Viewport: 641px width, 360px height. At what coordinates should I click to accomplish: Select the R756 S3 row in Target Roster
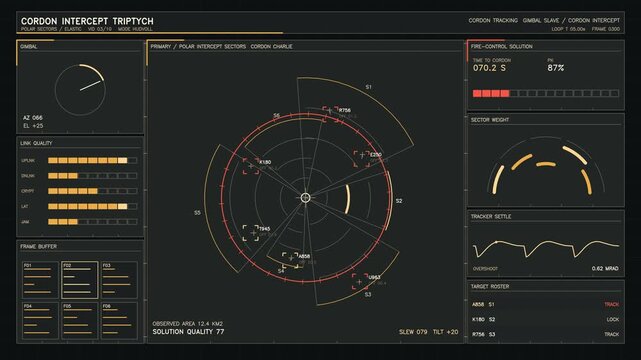[545, 334]
